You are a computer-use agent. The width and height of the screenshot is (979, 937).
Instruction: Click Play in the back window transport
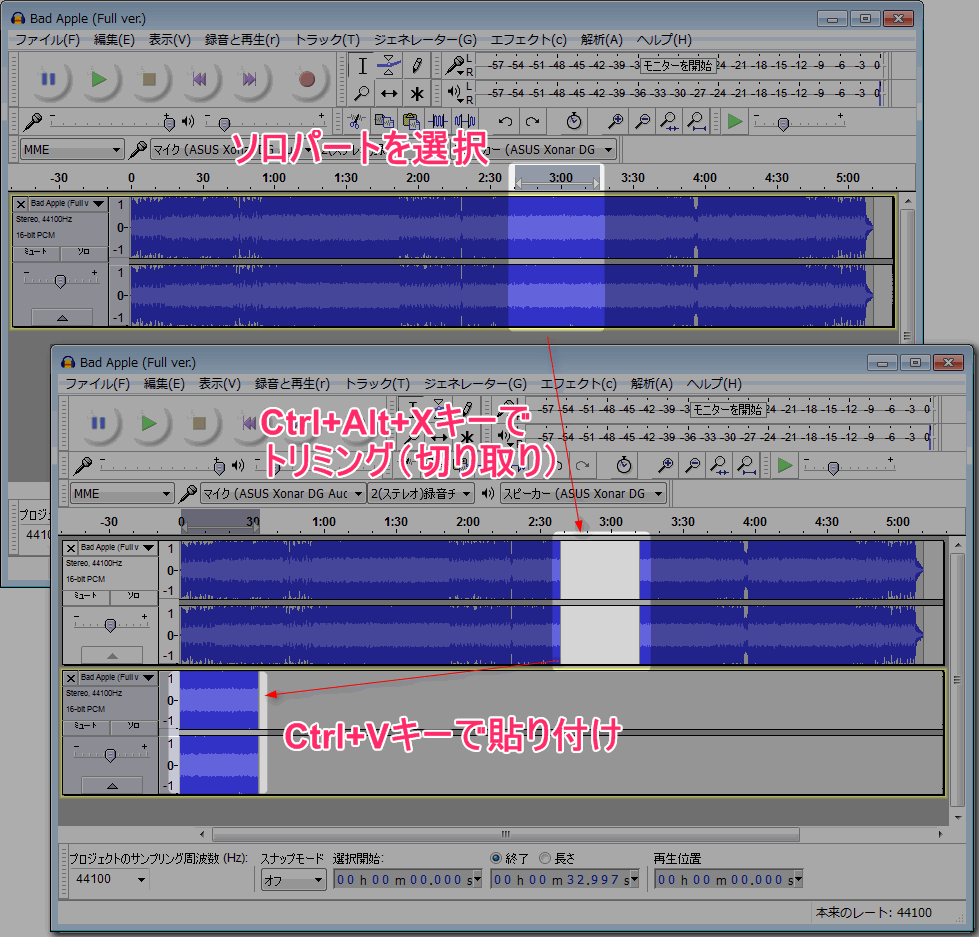coord(99,79)
